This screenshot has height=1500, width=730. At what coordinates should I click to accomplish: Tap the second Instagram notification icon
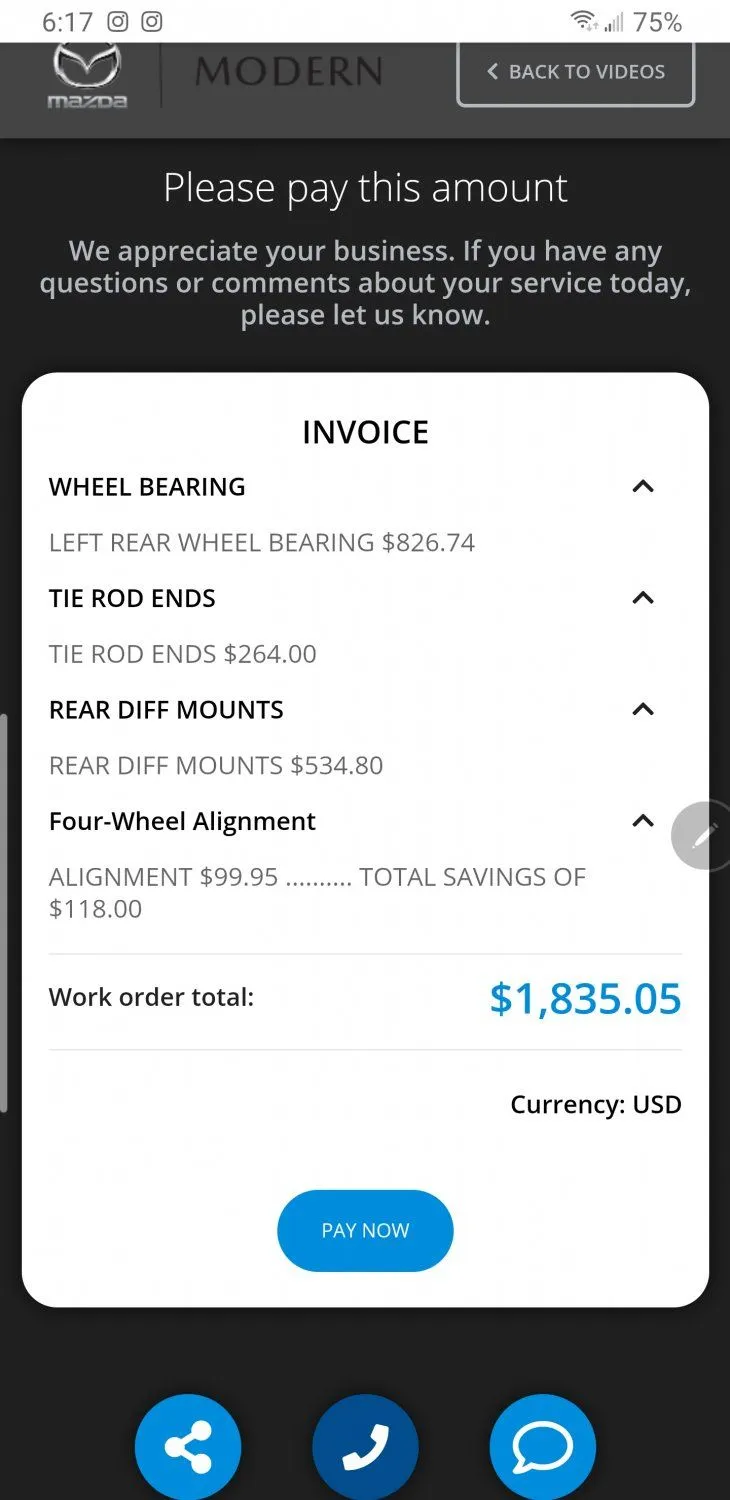click(x=152, y=21)
